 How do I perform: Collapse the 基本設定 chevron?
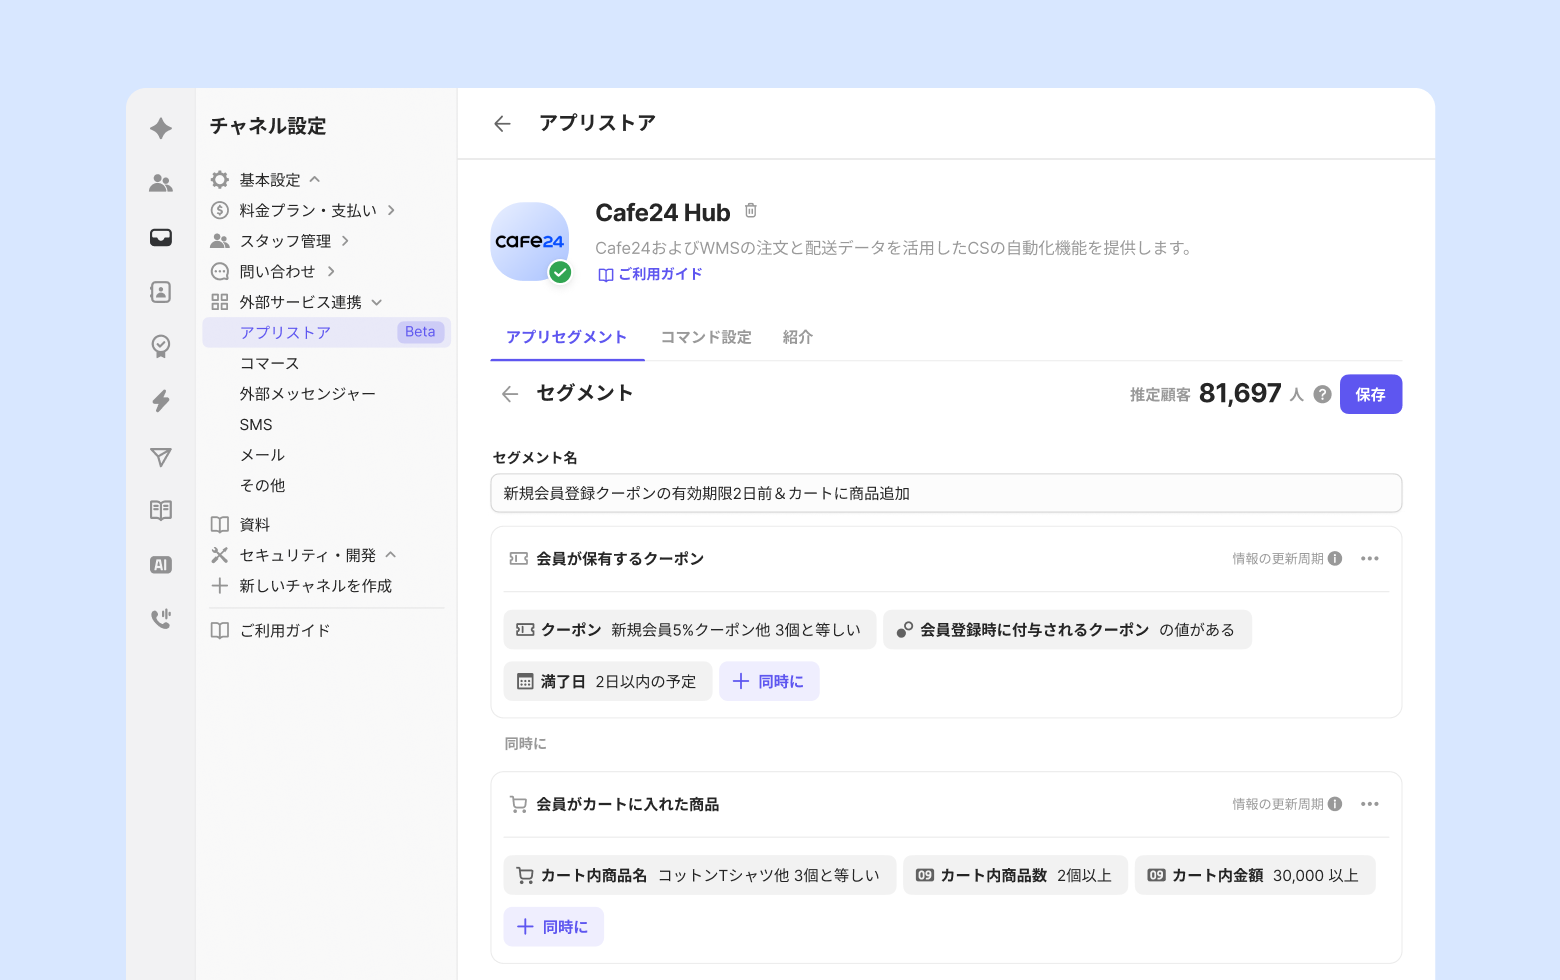point(315,180)
